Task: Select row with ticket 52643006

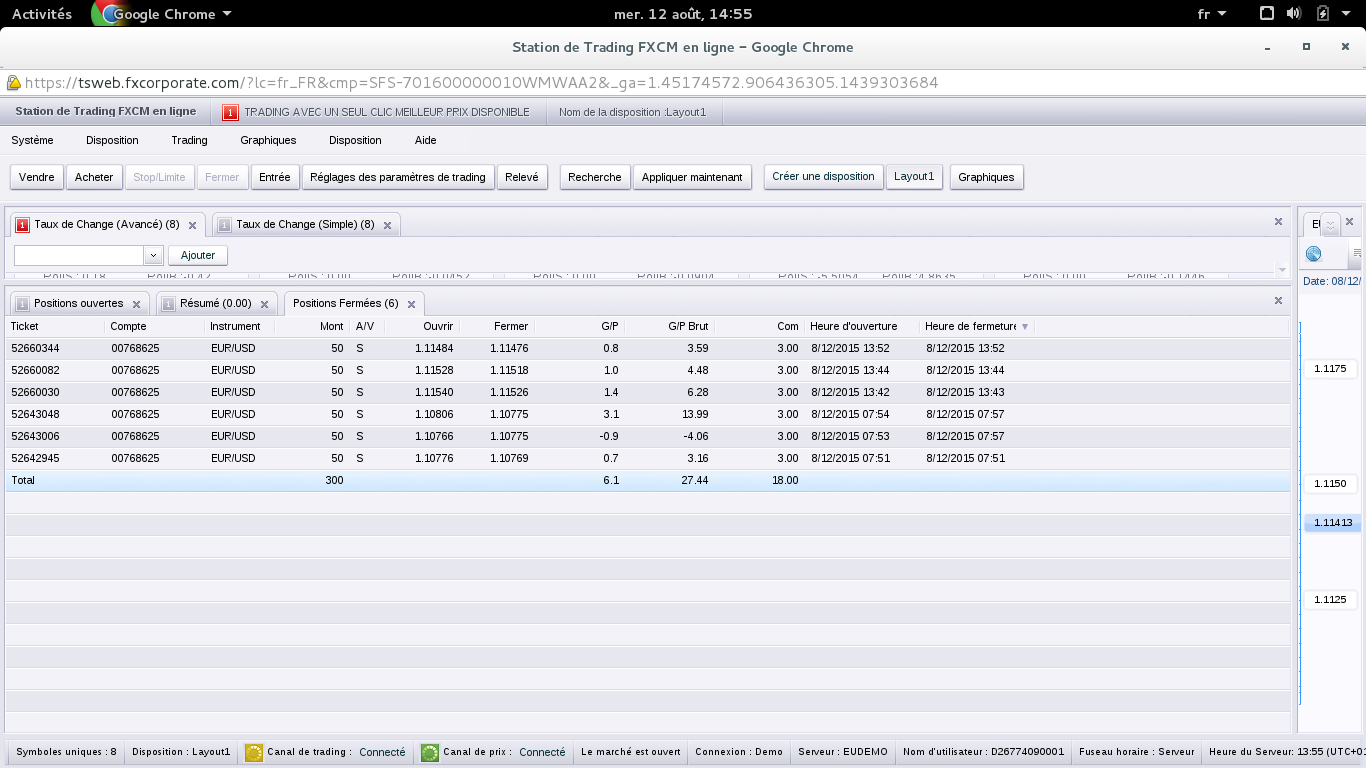Action: [648, 436]
